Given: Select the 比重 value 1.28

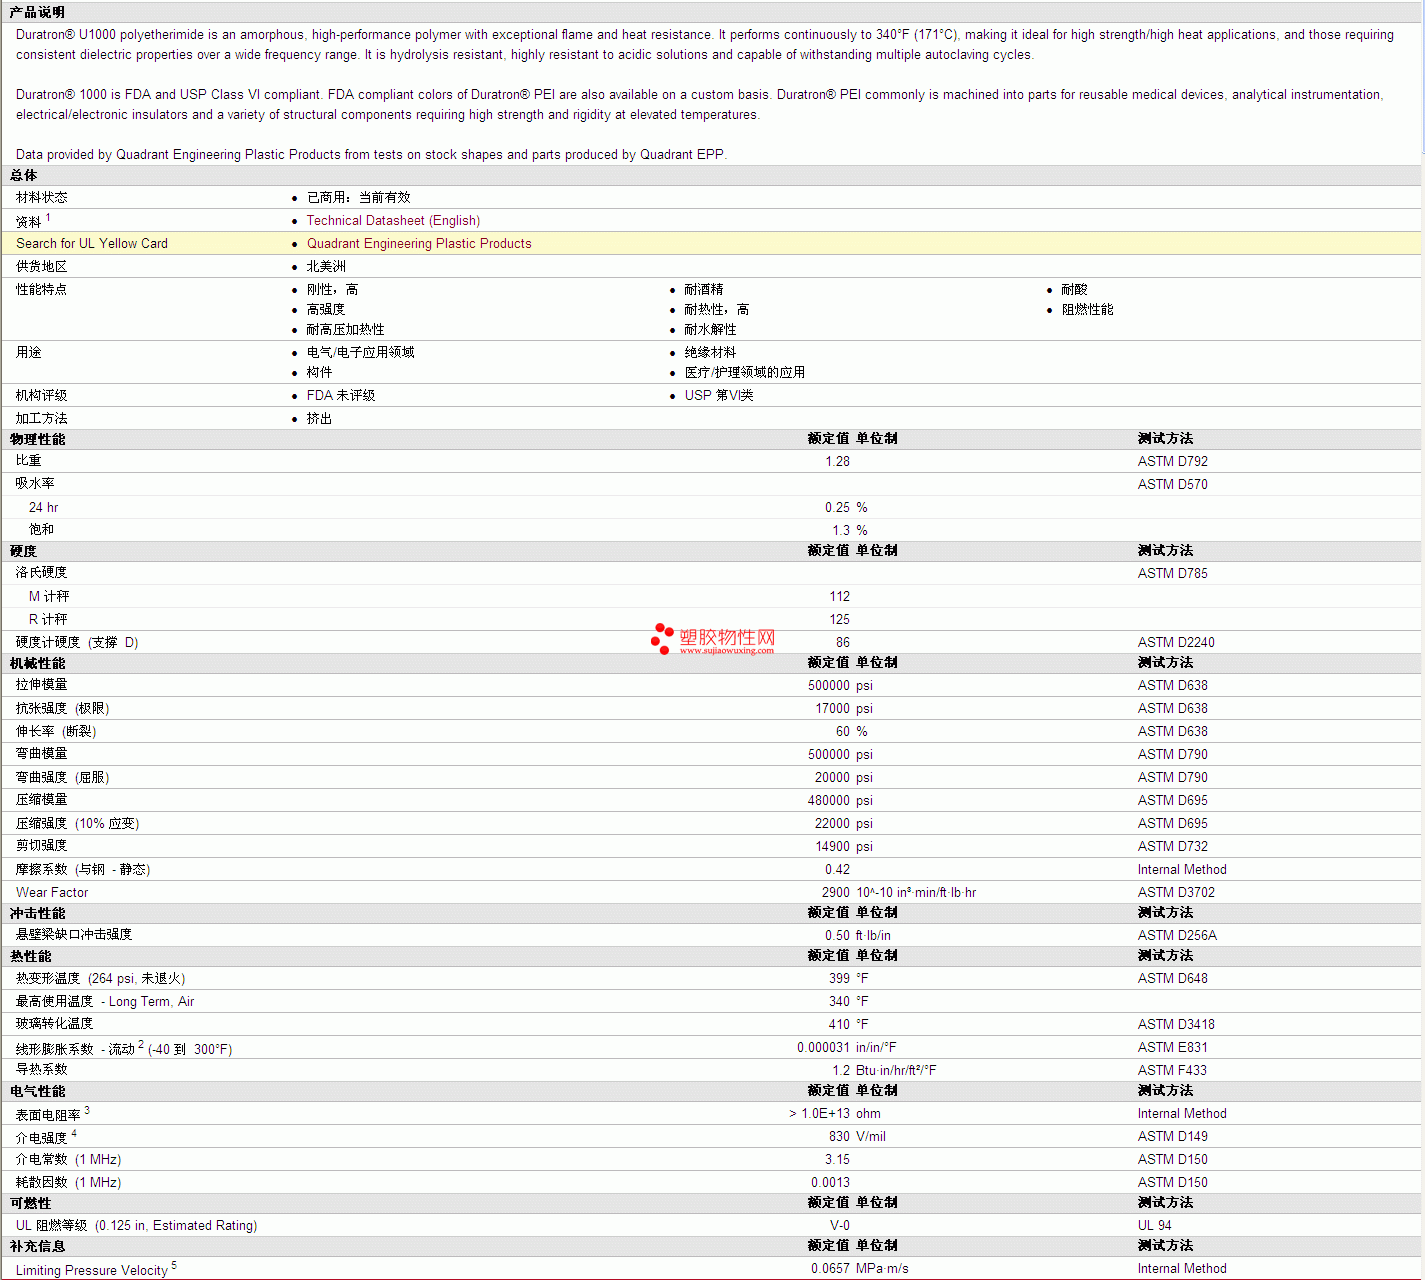Looking at the screenshot, I should (x=837, y=462).
